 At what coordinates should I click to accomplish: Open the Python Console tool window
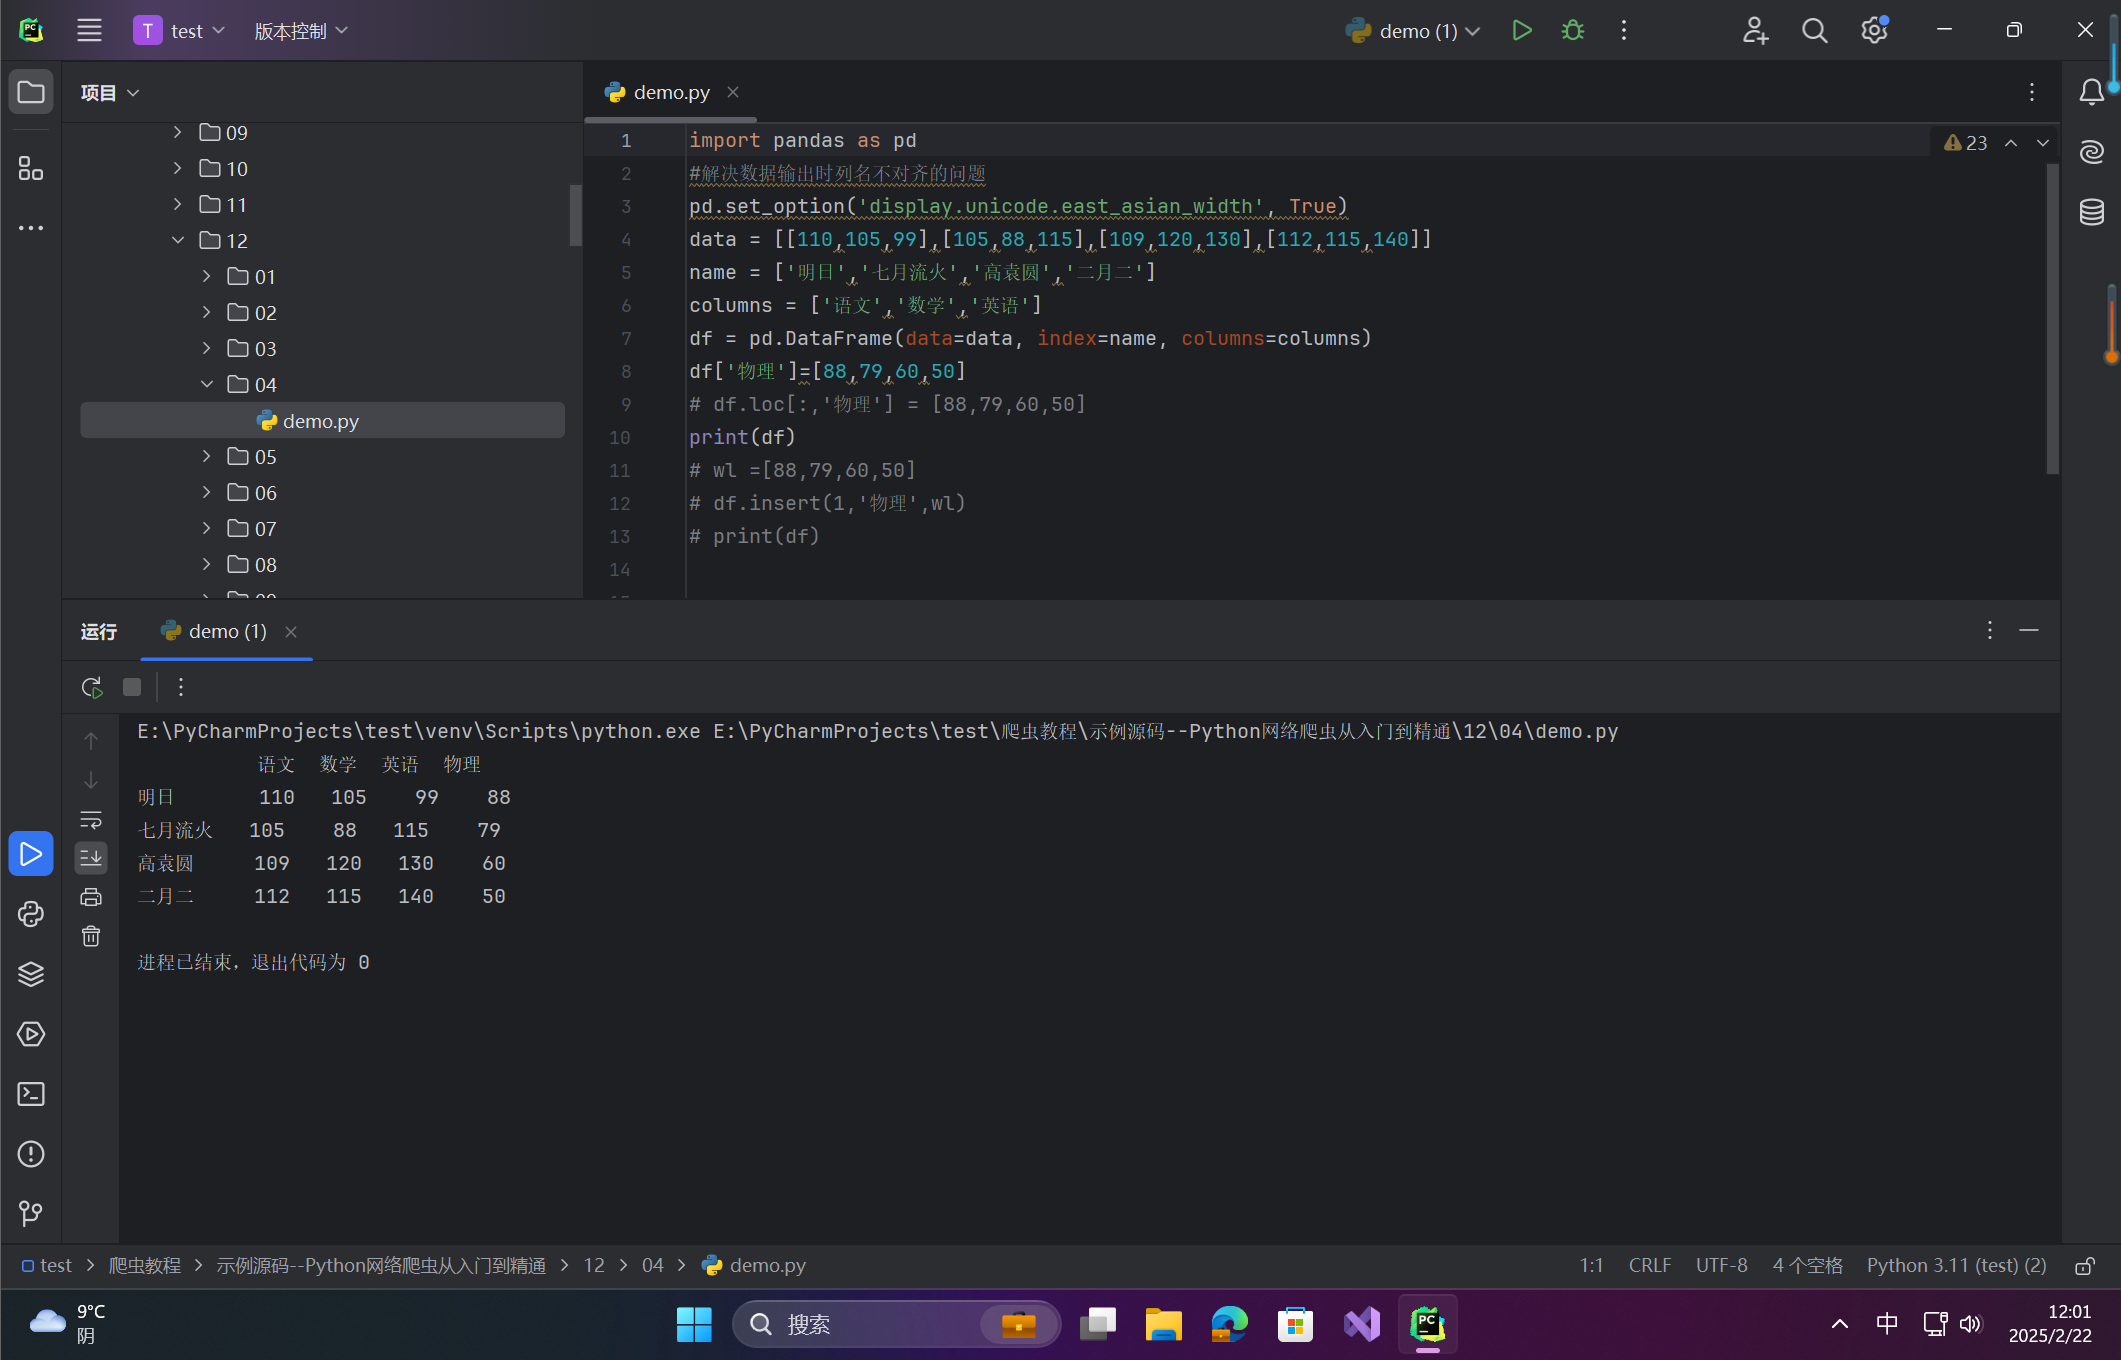[31, 914]
